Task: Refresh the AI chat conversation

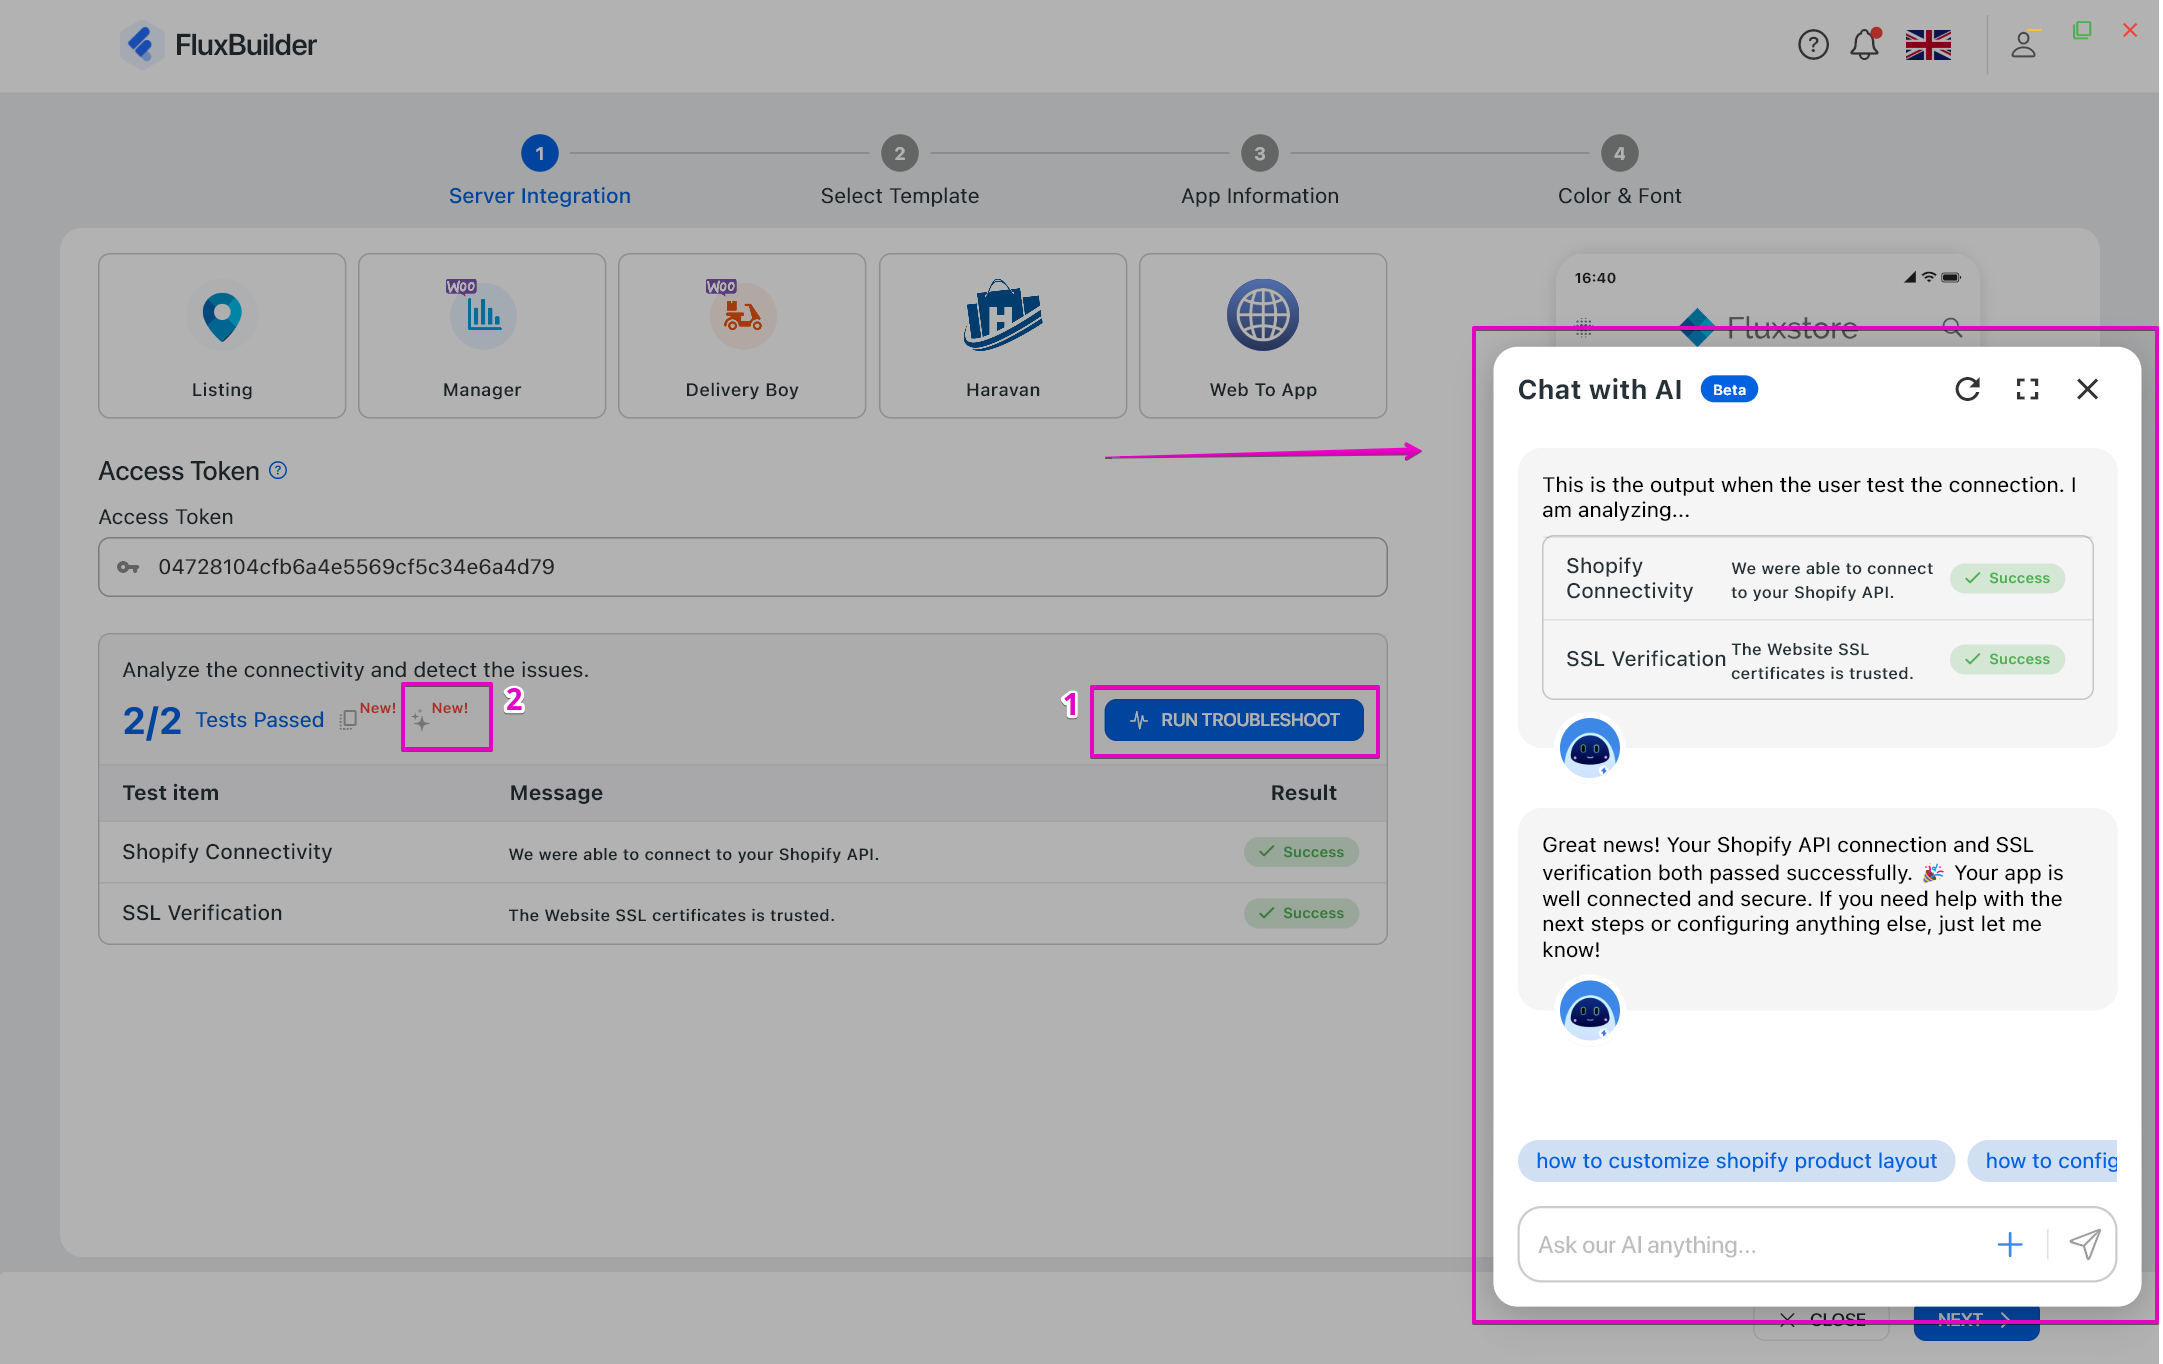Action: [x=1967, y=389]
